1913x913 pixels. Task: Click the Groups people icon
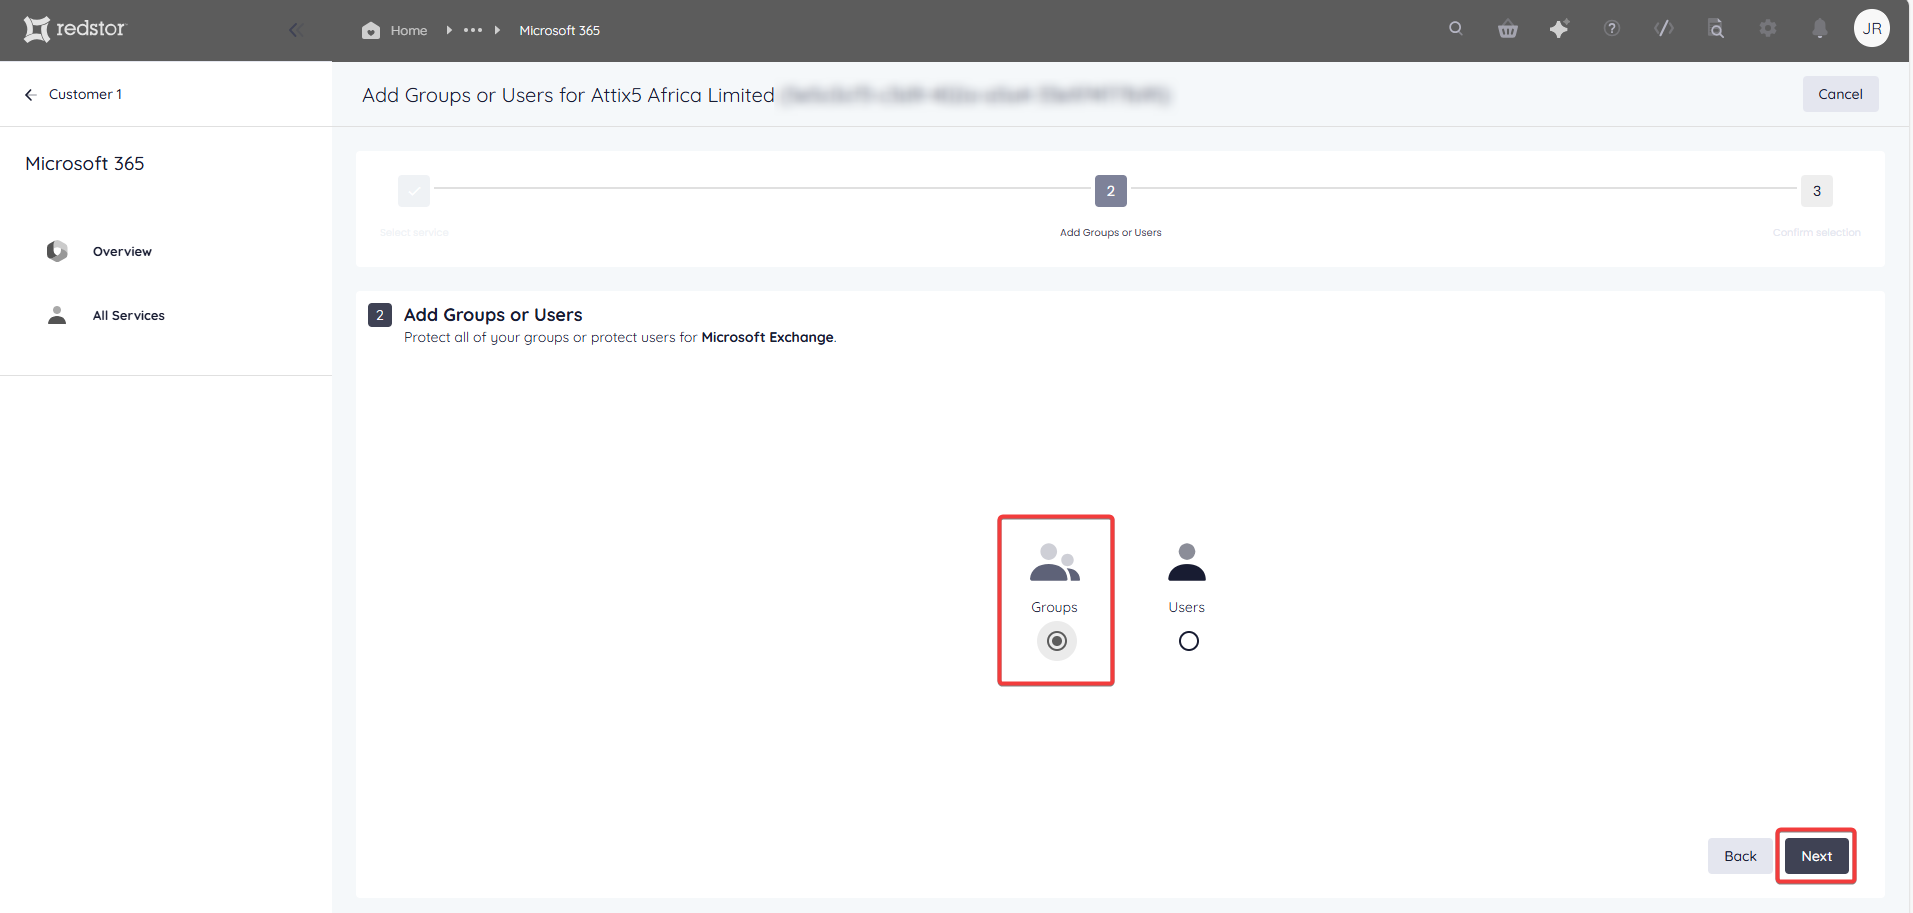pos(1055,562)
